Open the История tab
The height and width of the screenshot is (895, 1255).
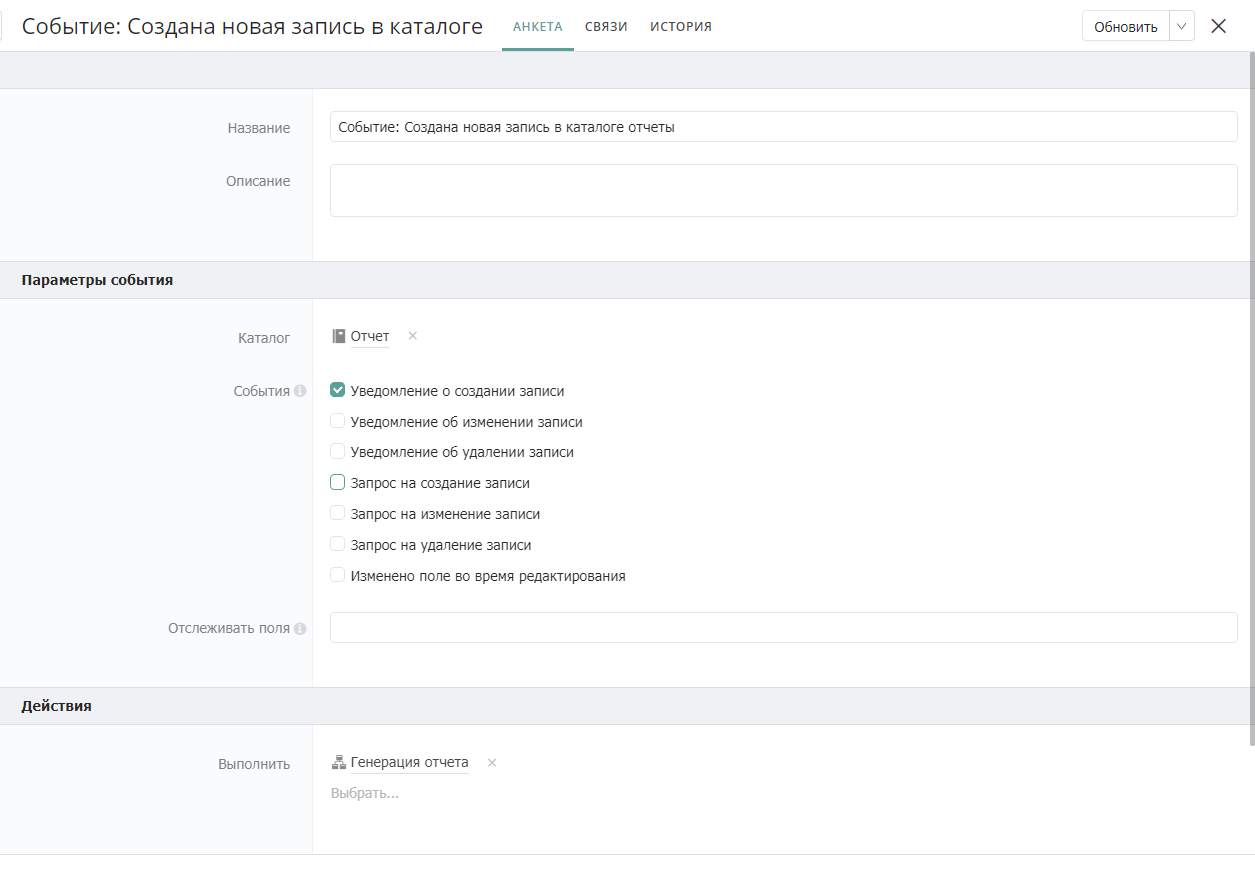(x=680, y=27)
